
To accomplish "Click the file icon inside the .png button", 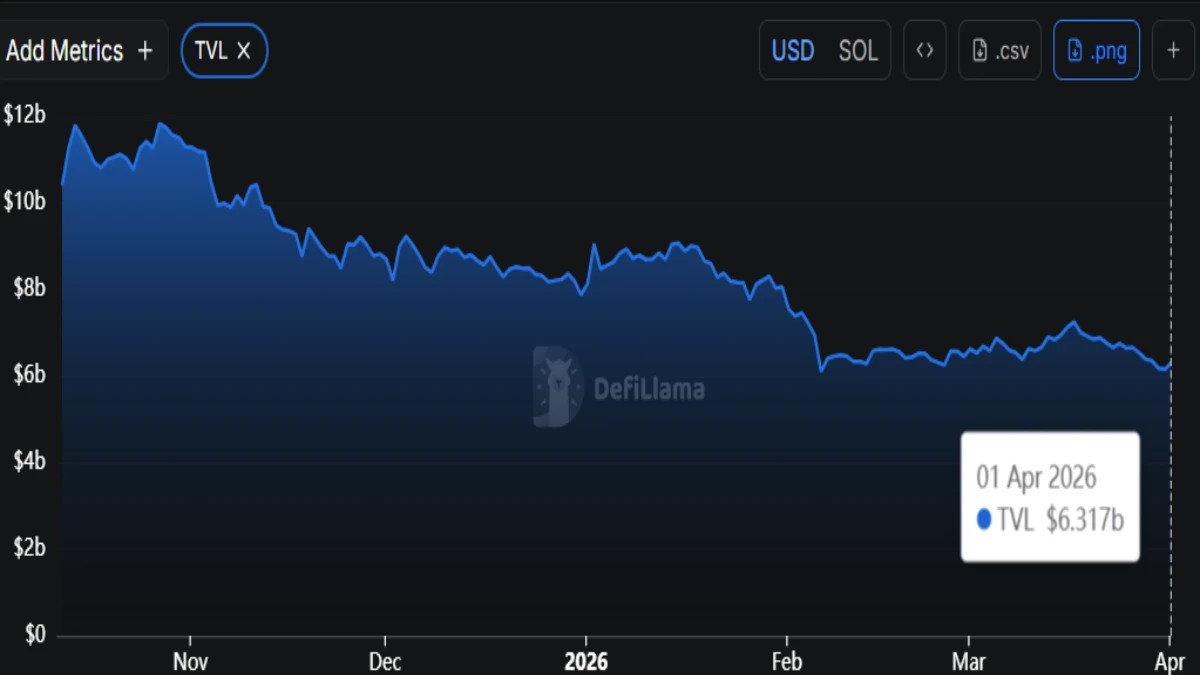I will pyautogui.click(x=1076, y=50).
